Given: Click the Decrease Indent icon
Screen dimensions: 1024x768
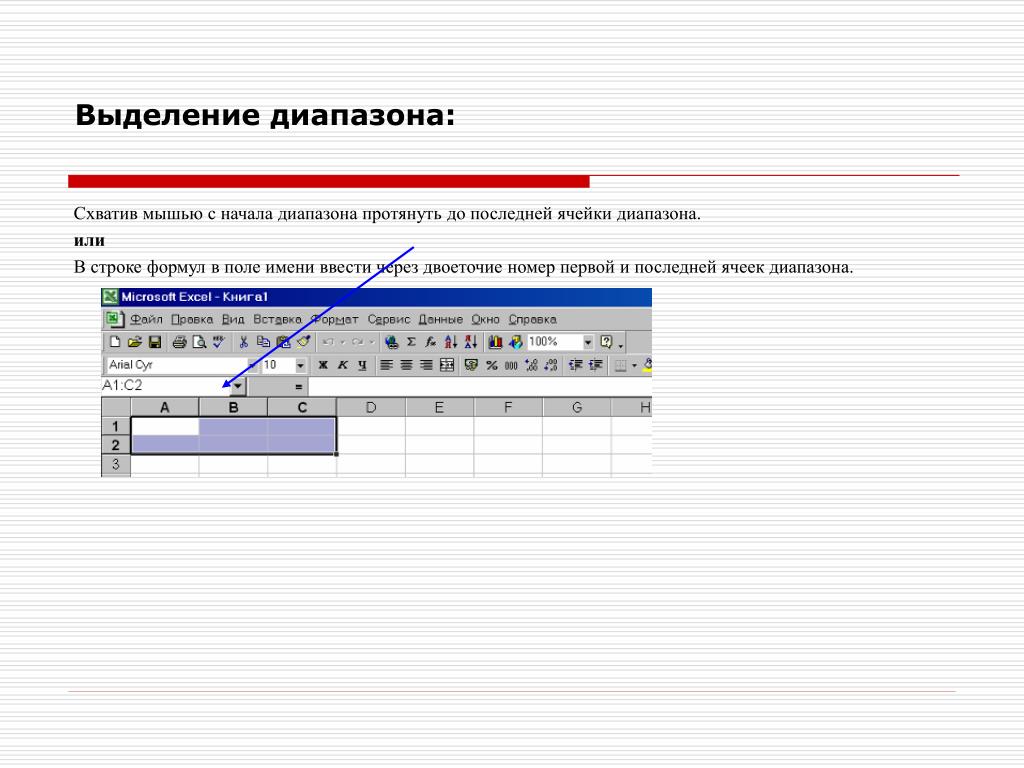Looking at the screenshot, I should (575, 365).
